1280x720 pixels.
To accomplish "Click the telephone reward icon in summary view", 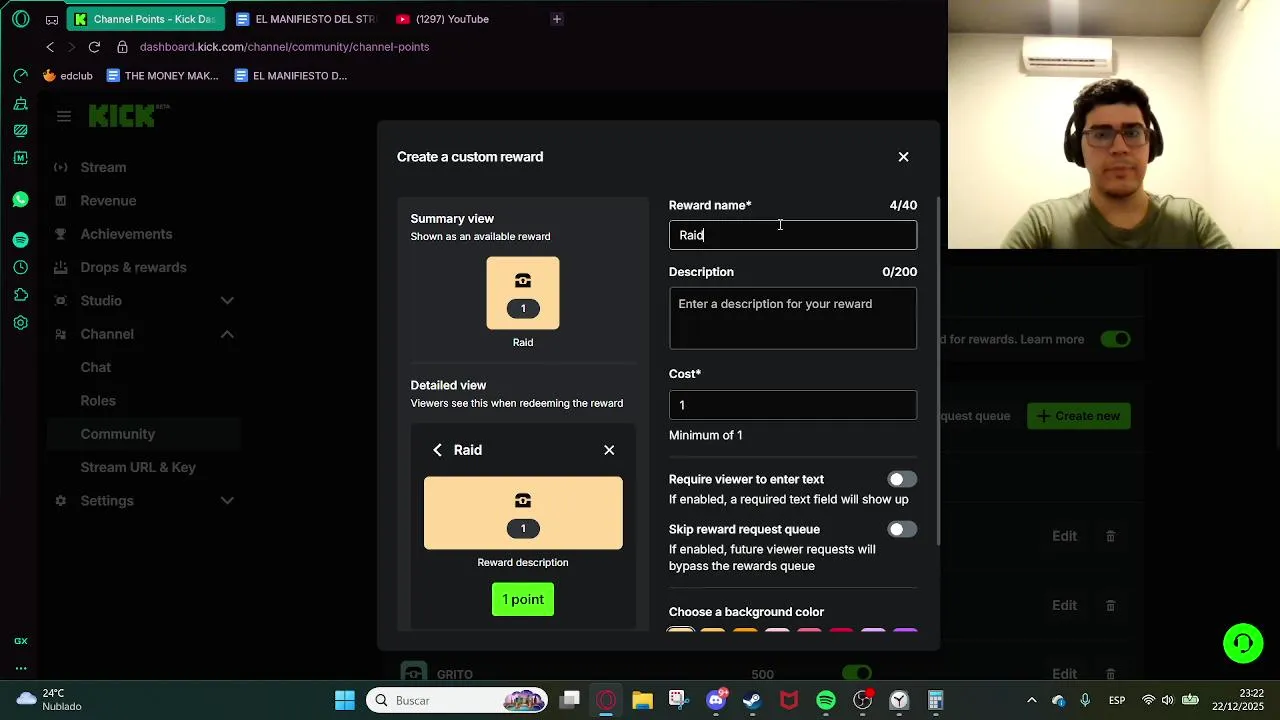I will [x=523, y=281].
